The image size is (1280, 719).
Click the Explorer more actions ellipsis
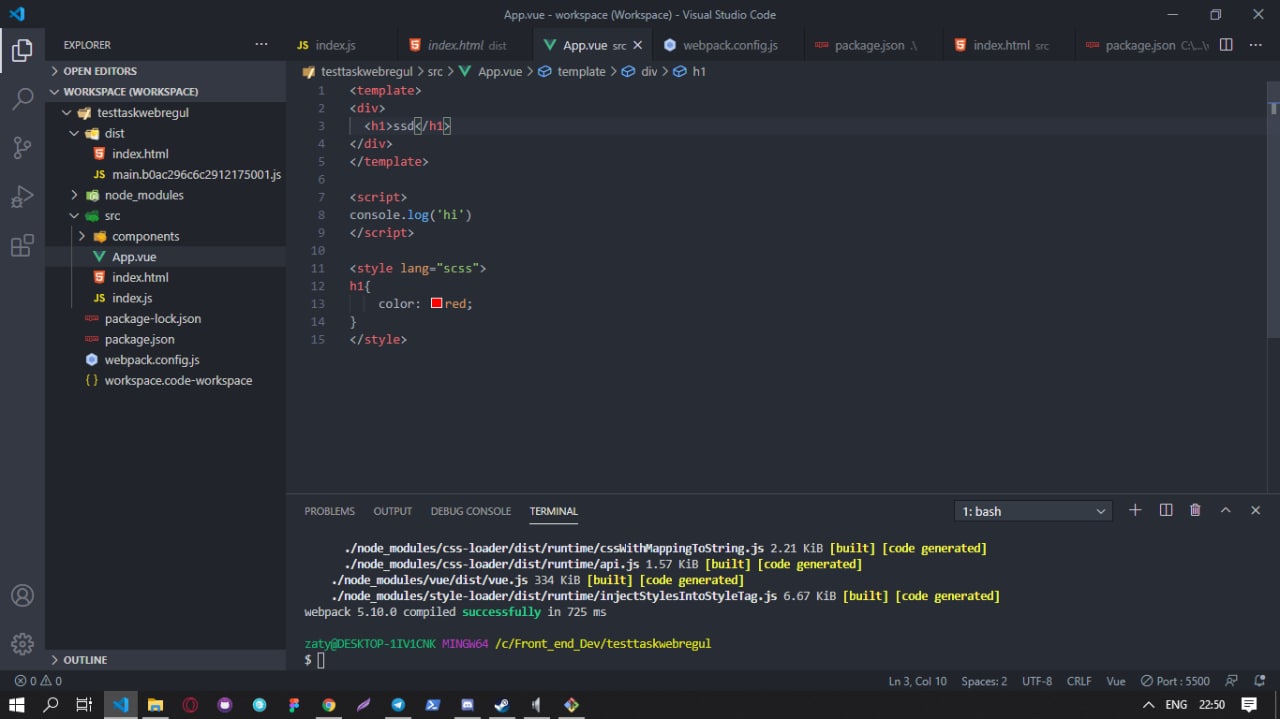tap(261, 45)
